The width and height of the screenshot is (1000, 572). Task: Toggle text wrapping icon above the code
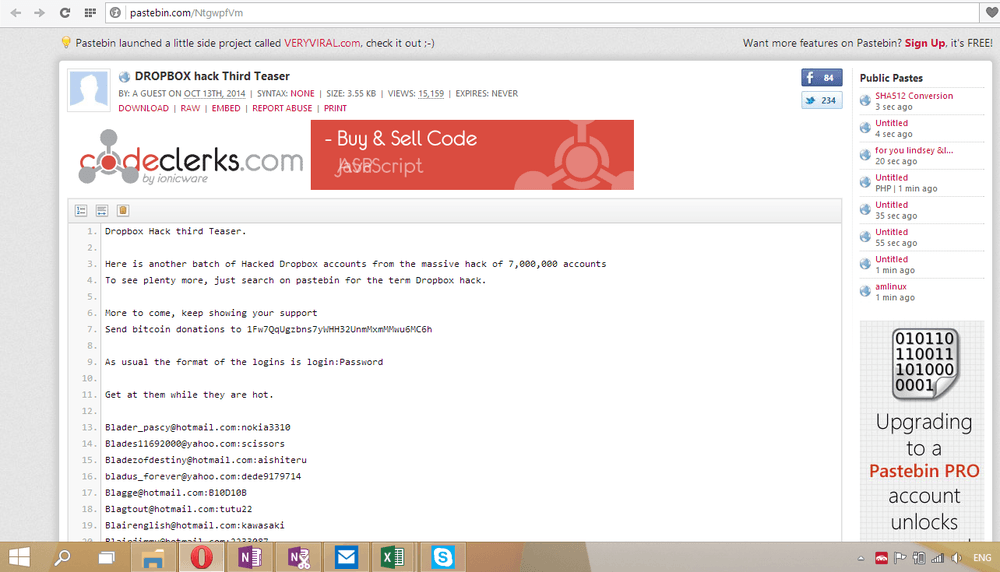(x=101, y=210)
